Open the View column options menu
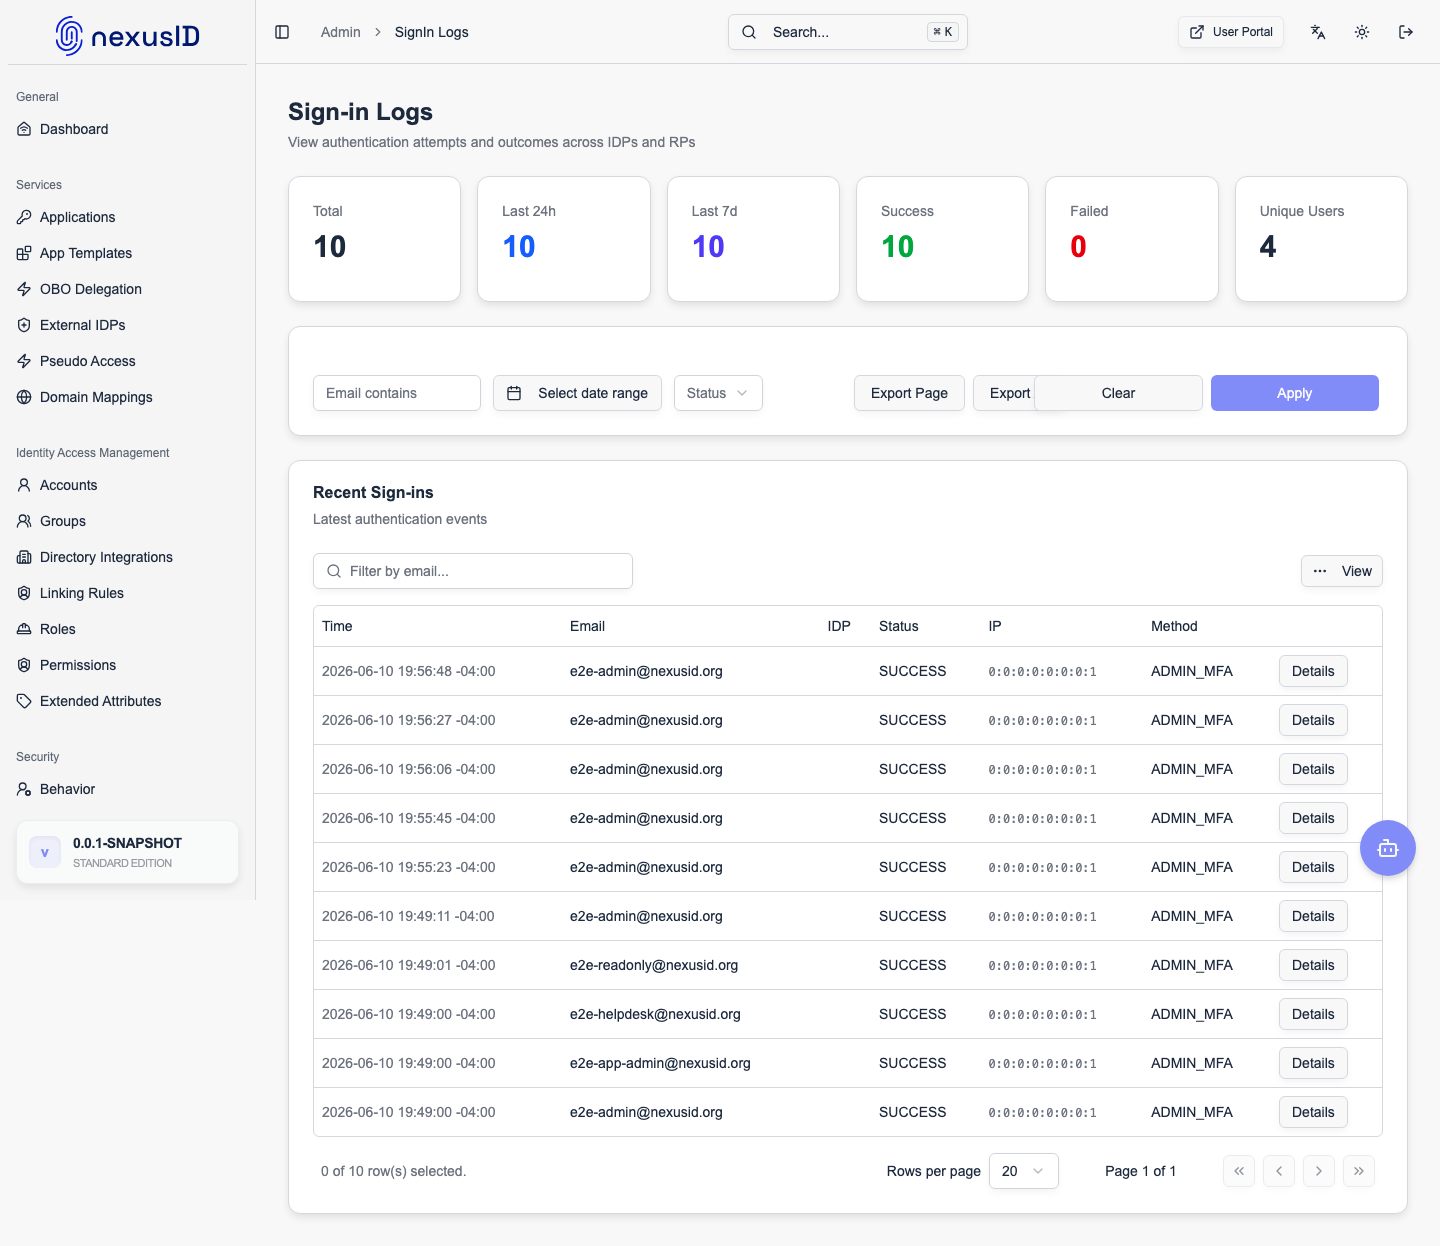The width and height of the screenshot is (1440, 1246). pos(1342,571)
